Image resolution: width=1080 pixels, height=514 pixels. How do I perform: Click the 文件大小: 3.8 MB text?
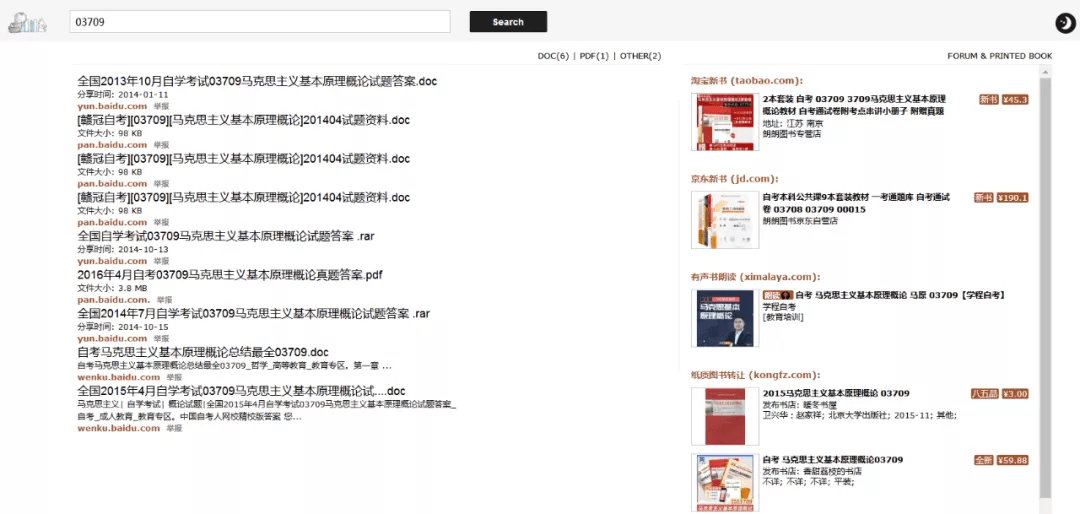(112, 288)
